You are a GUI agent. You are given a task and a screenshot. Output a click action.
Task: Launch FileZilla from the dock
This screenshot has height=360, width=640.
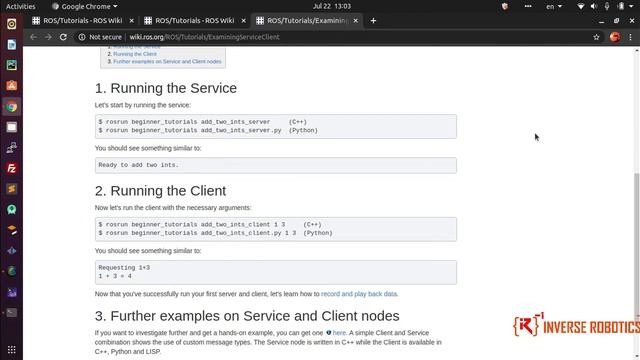pos(11,168)
